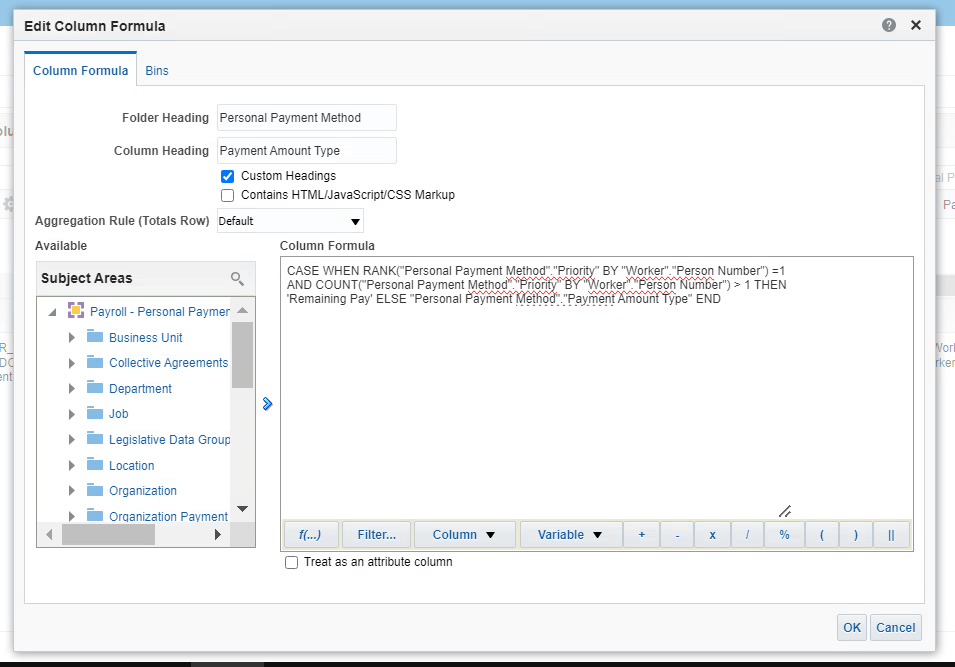The image size is (955, 667).
Task: Switch to the Bins tab
Action: pos(157,71)
